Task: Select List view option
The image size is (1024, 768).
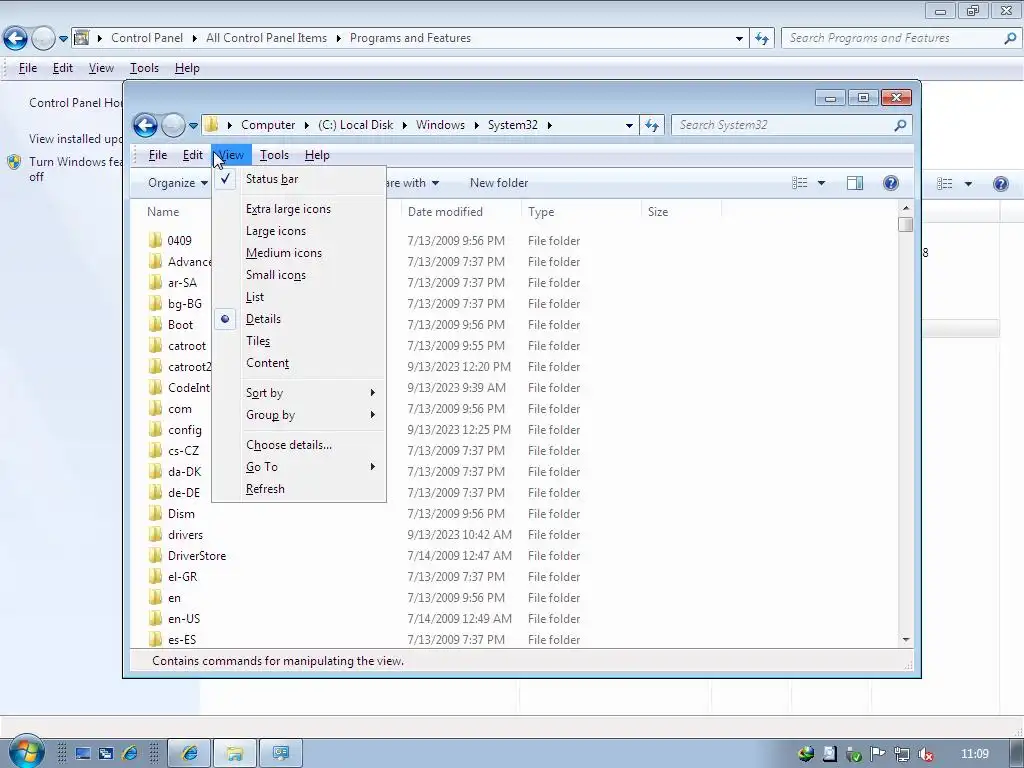Action: [299, 297]
